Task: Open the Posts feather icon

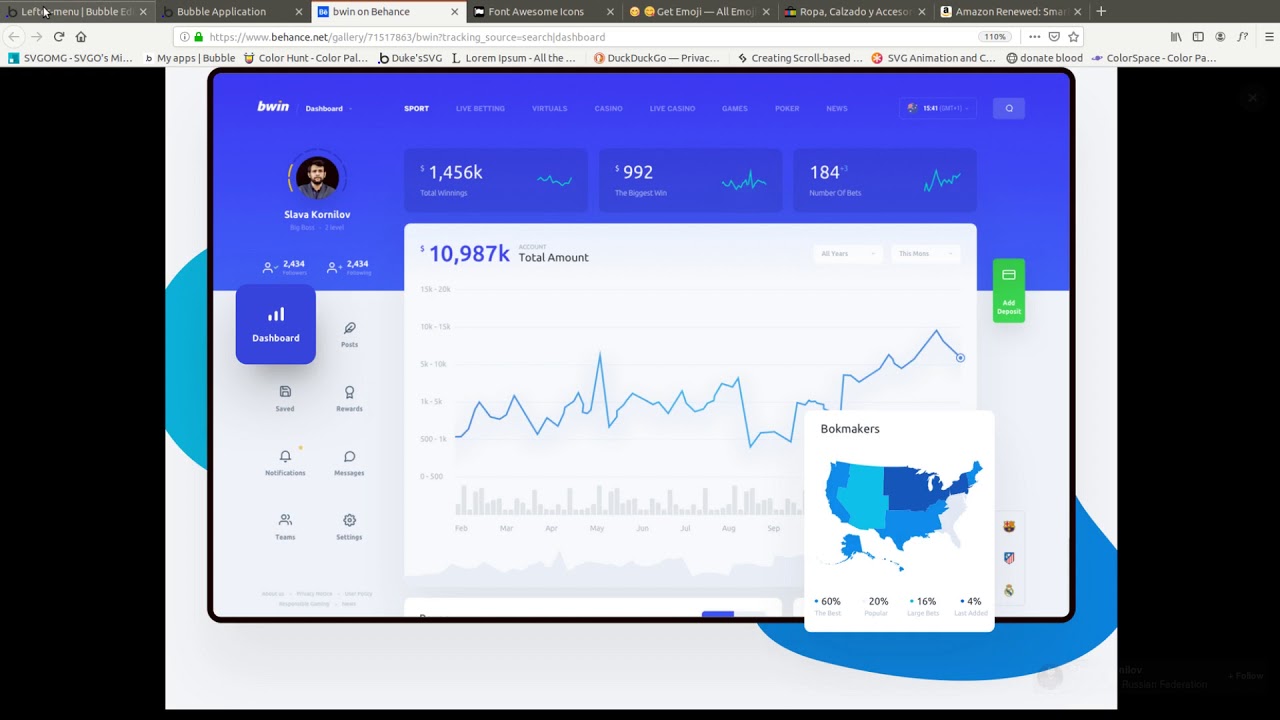Action: pyautogui.click(x=349, y=328)
